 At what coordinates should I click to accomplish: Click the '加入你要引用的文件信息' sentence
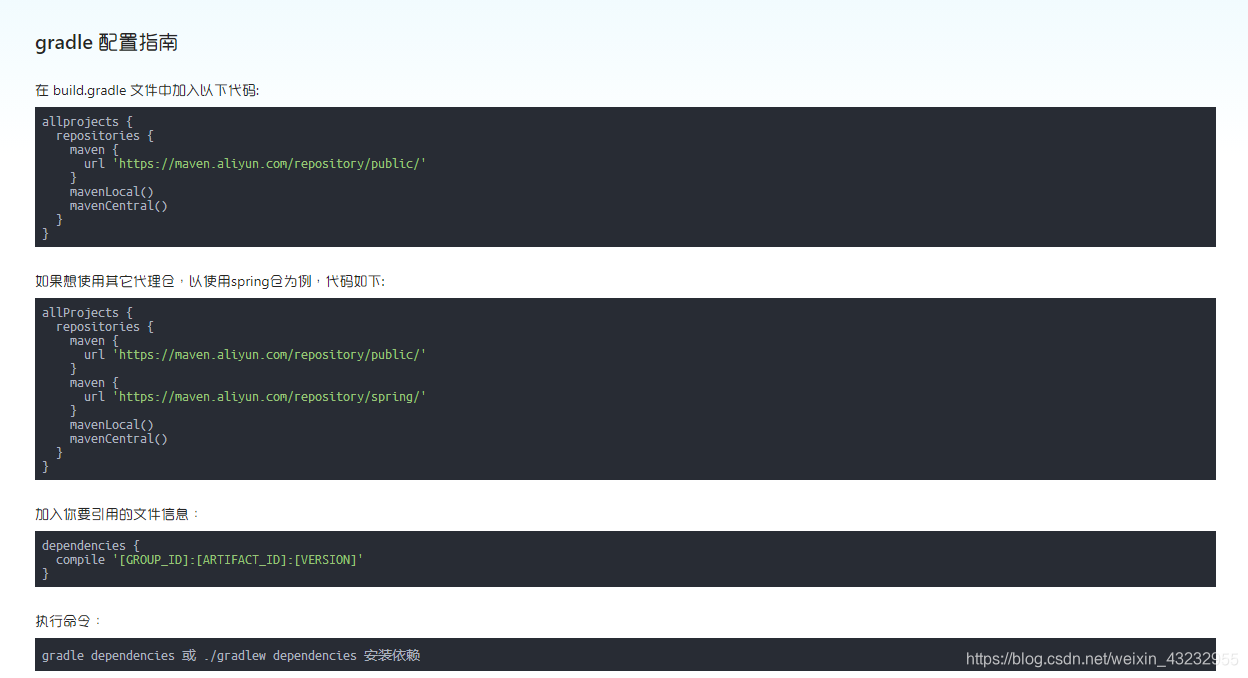117,514
